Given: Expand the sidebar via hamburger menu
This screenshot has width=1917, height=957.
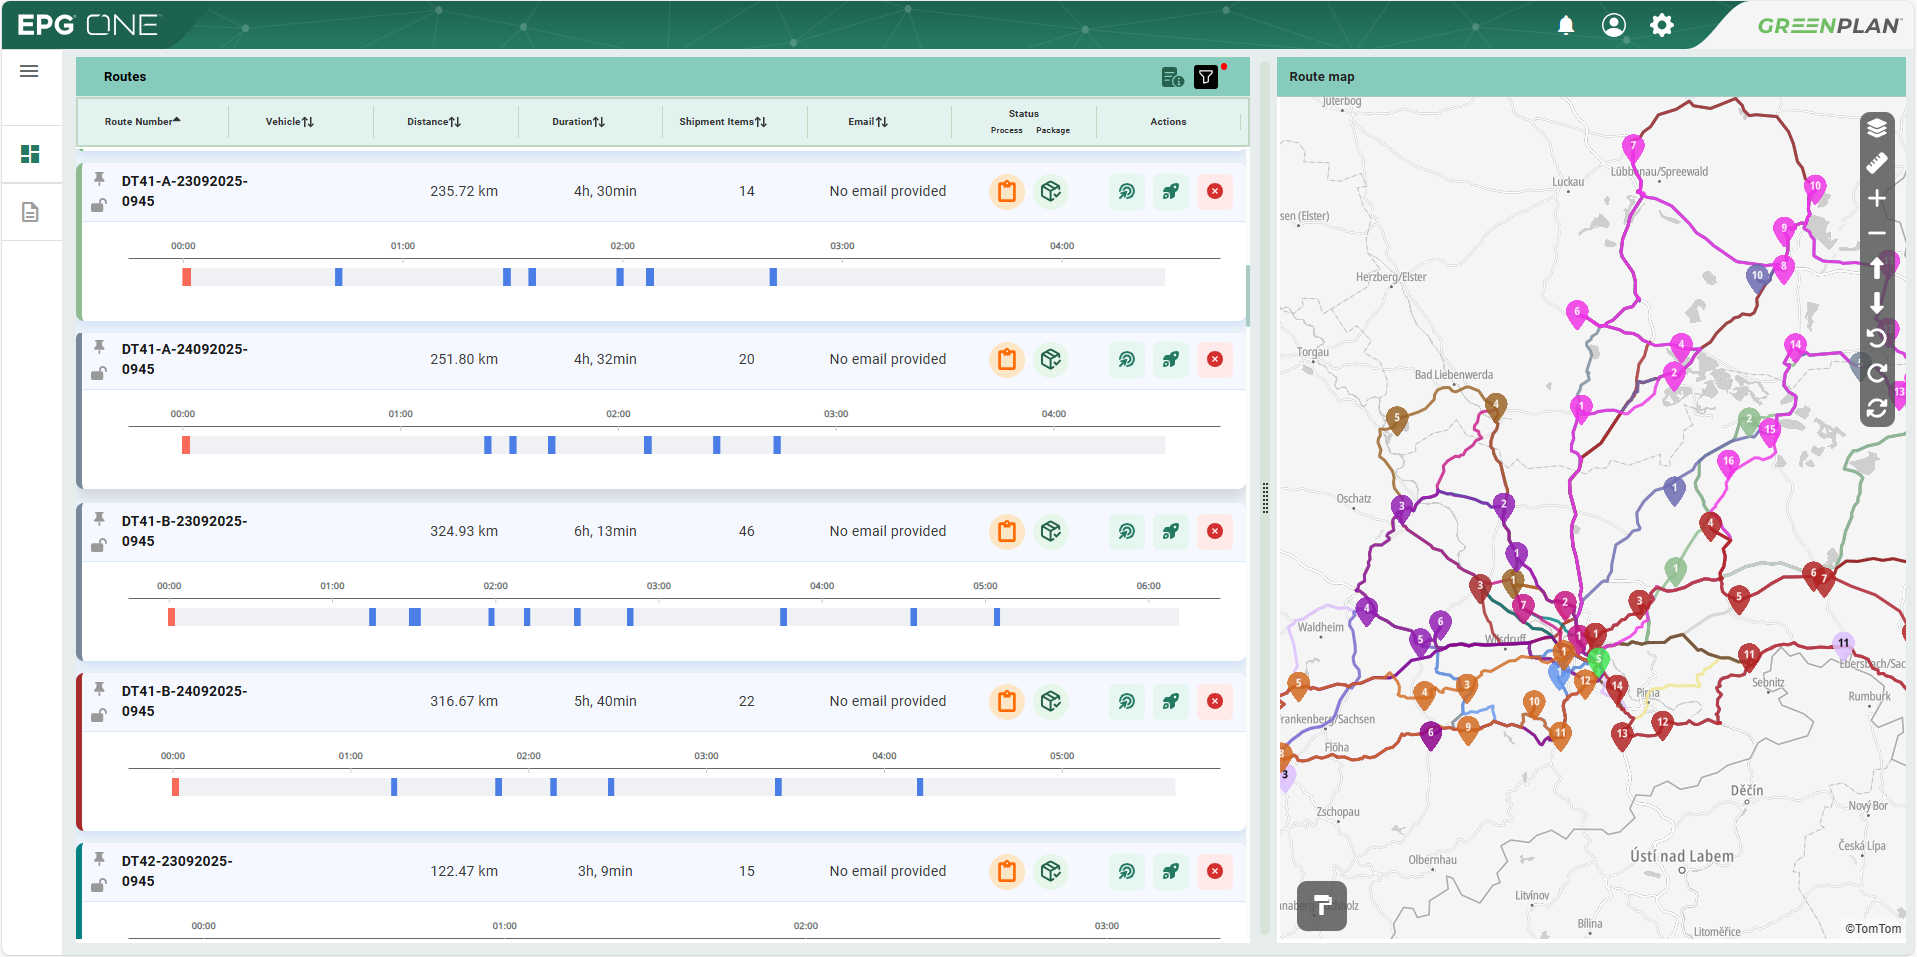Looking at the screenshot, I should point(29,71).
